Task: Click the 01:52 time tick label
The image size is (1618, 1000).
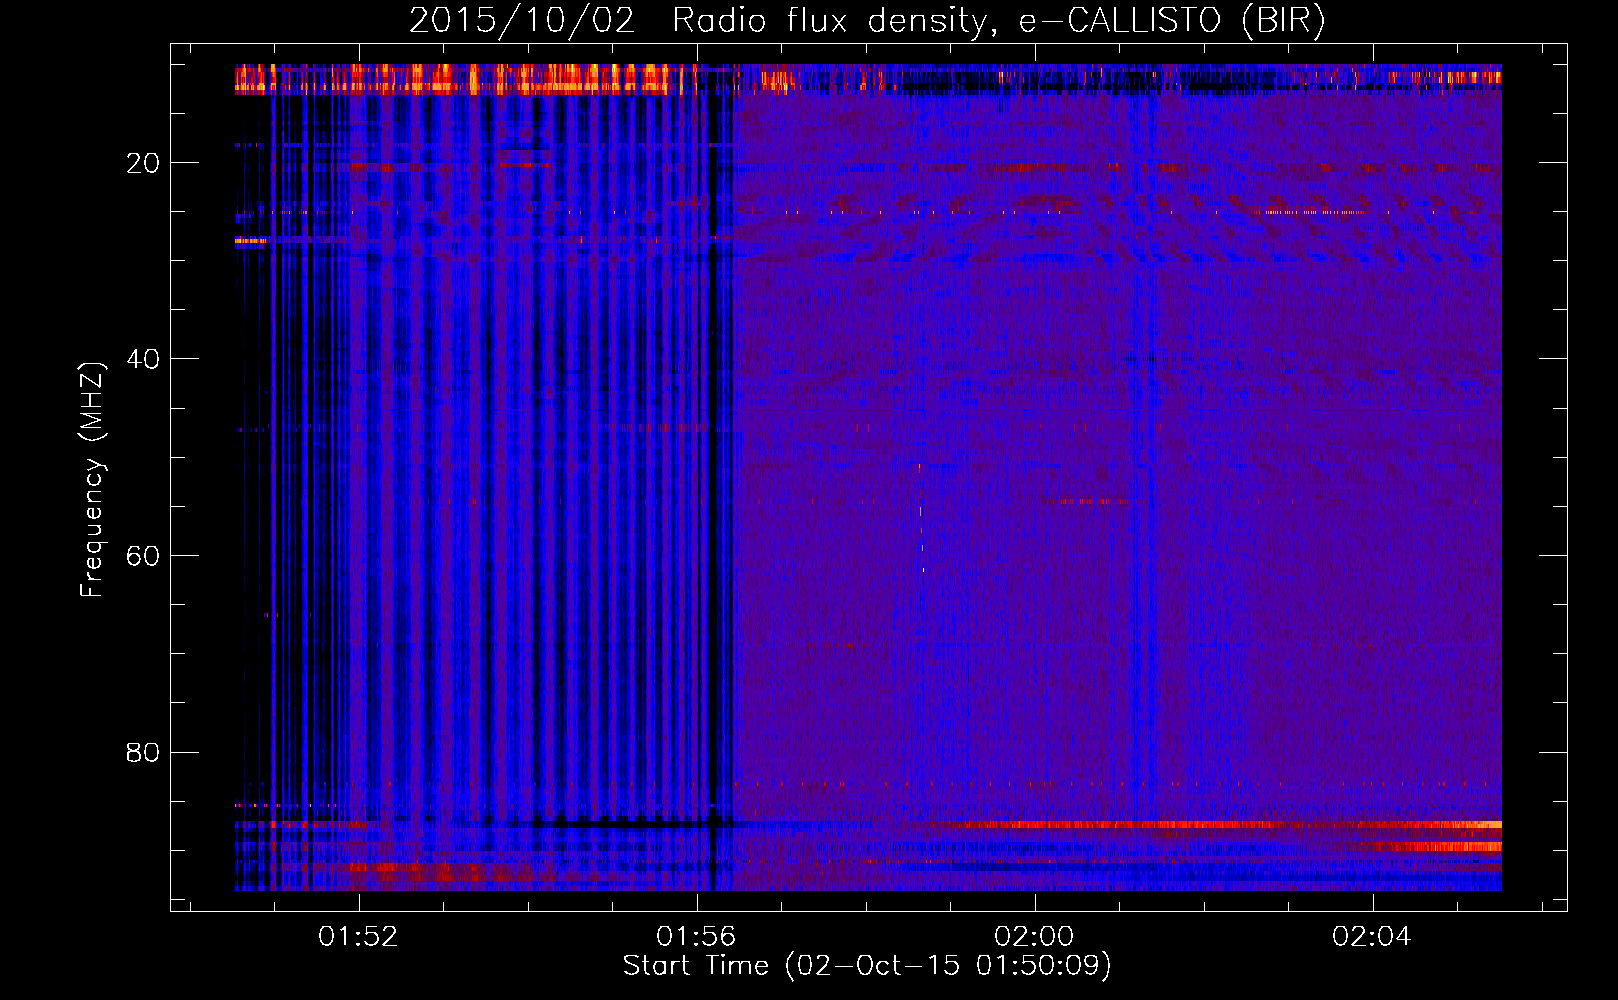Action: click(358, 937)
